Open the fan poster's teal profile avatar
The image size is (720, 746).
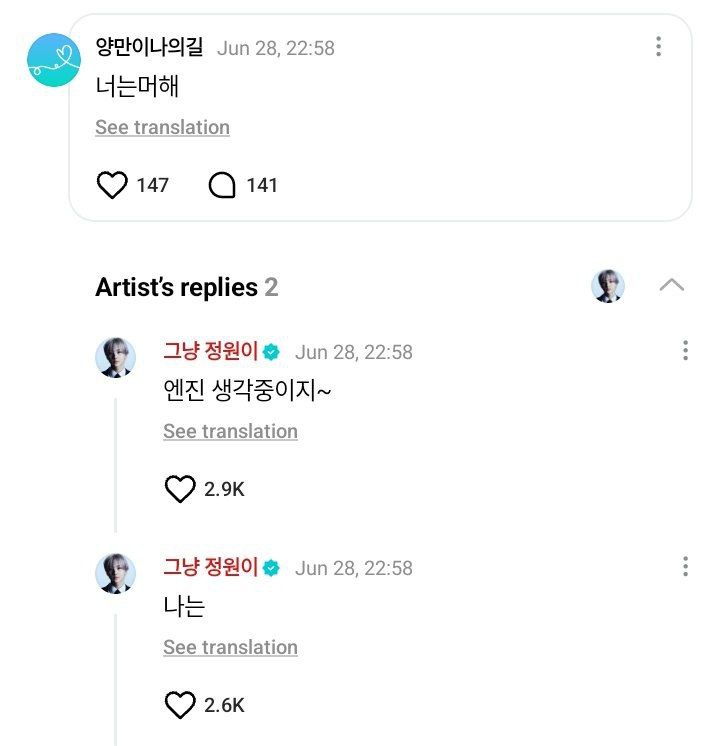pos(53,60)
